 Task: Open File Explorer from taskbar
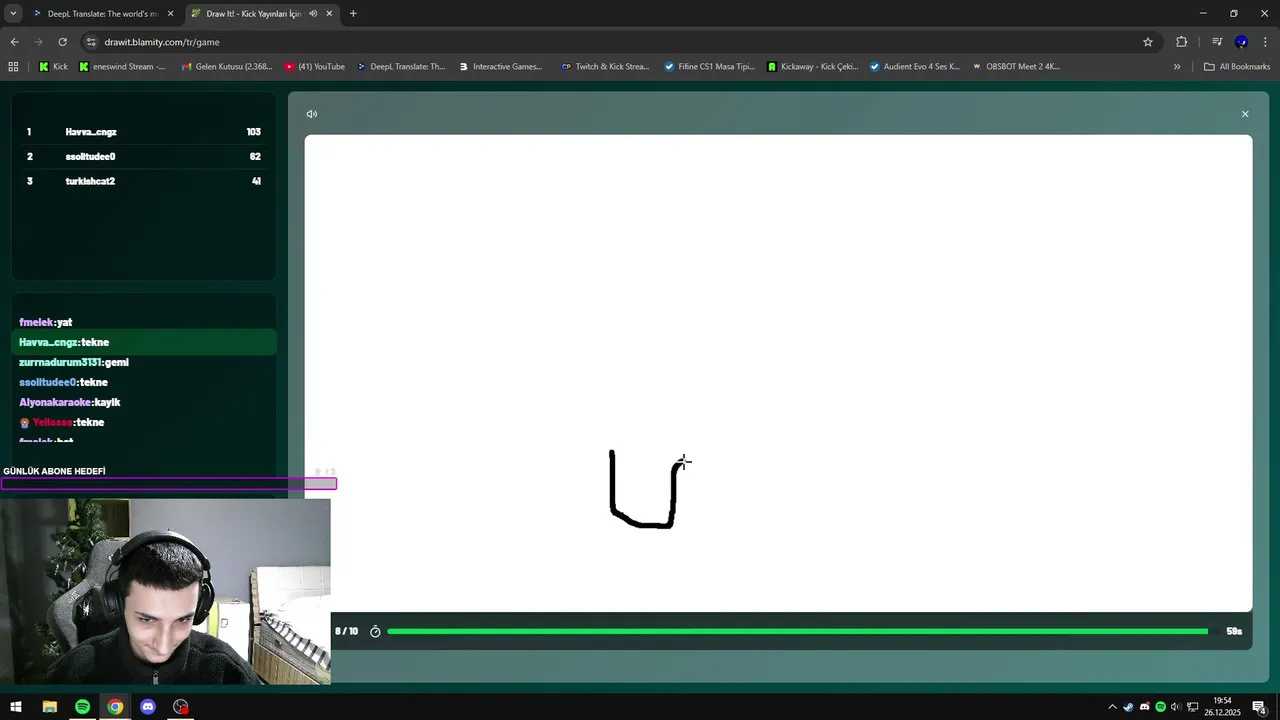point(49,707)
